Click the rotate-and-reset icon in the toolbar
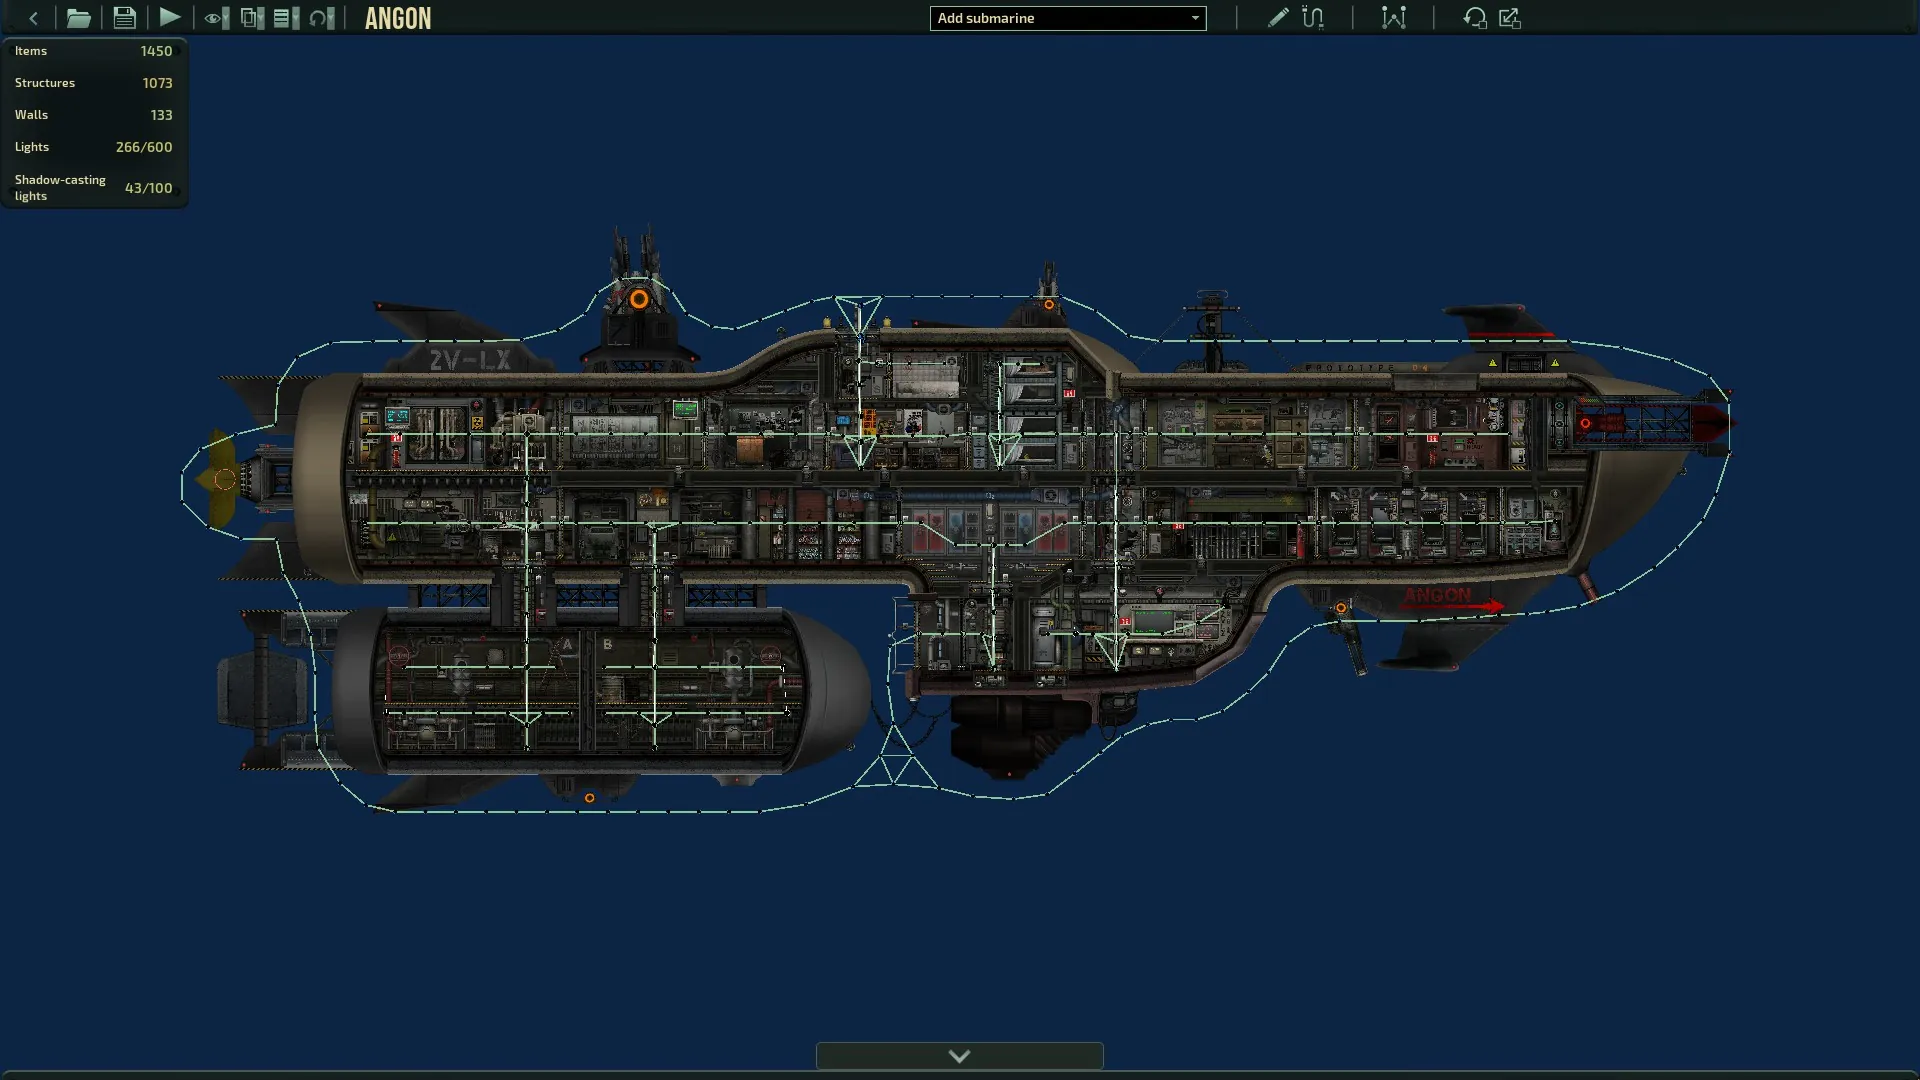This screenshot has height=1080, width=1920. pos(1474,18)
